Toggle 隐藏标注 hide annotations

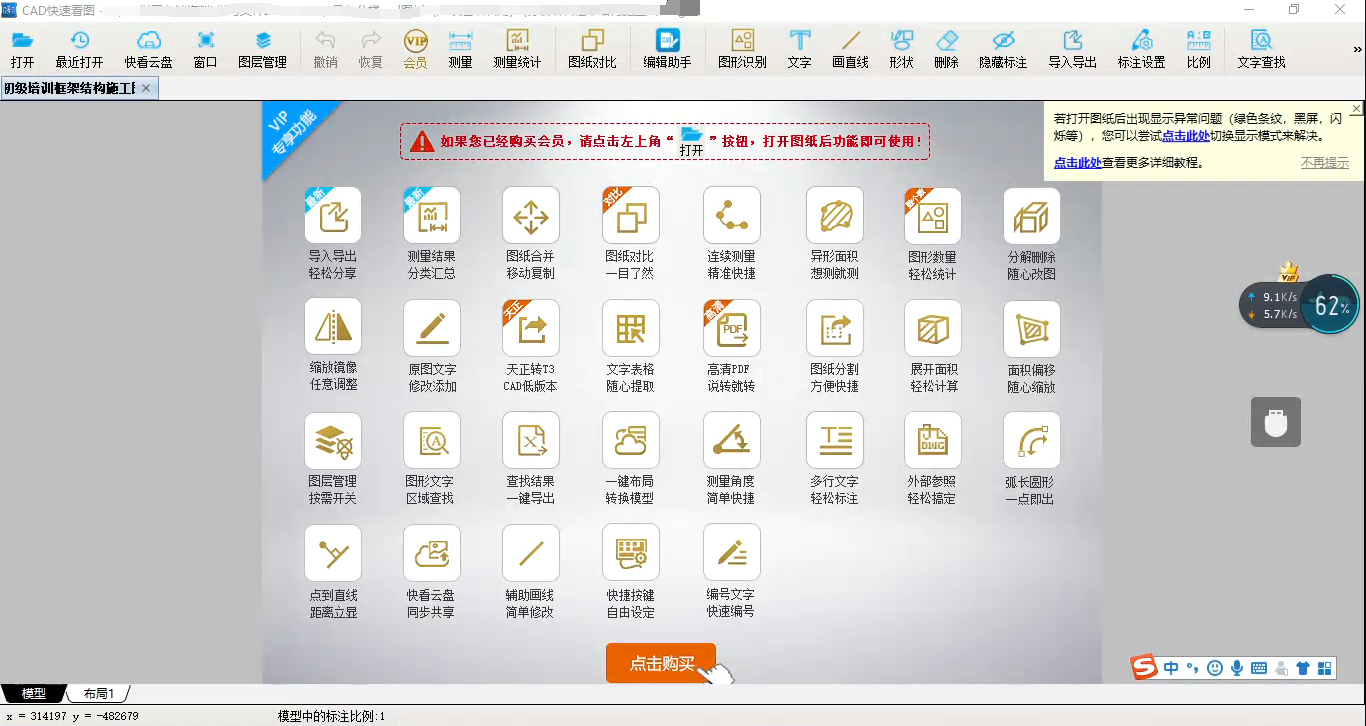[1003, 49]
